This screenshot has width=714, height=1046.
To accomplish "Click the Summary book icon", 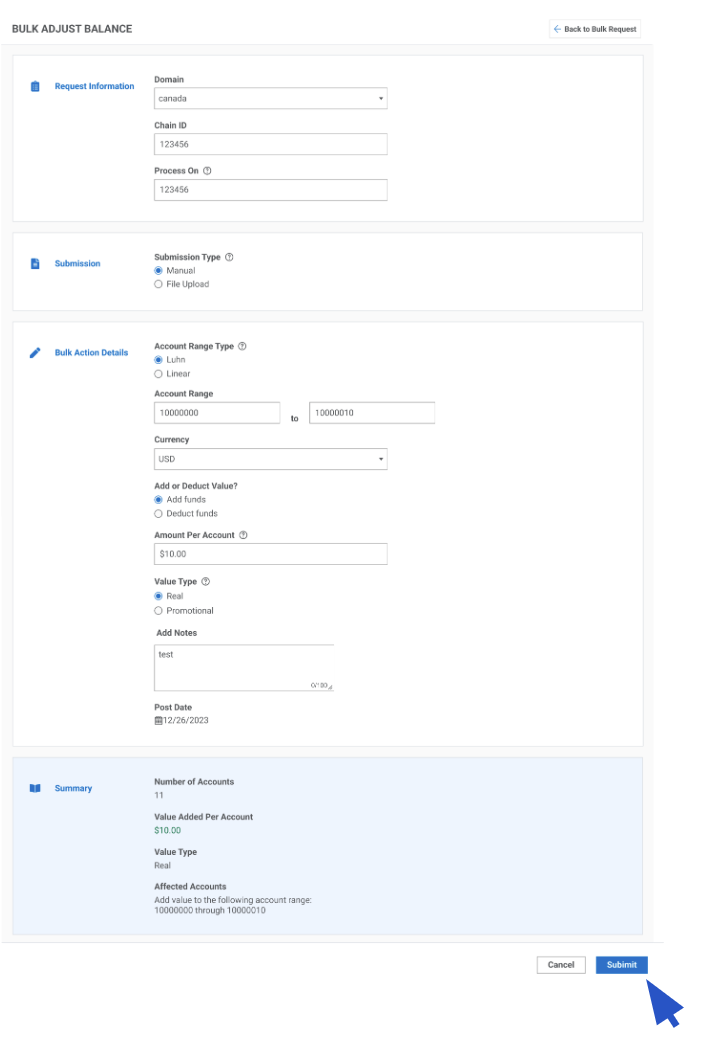I will (35, 789).
